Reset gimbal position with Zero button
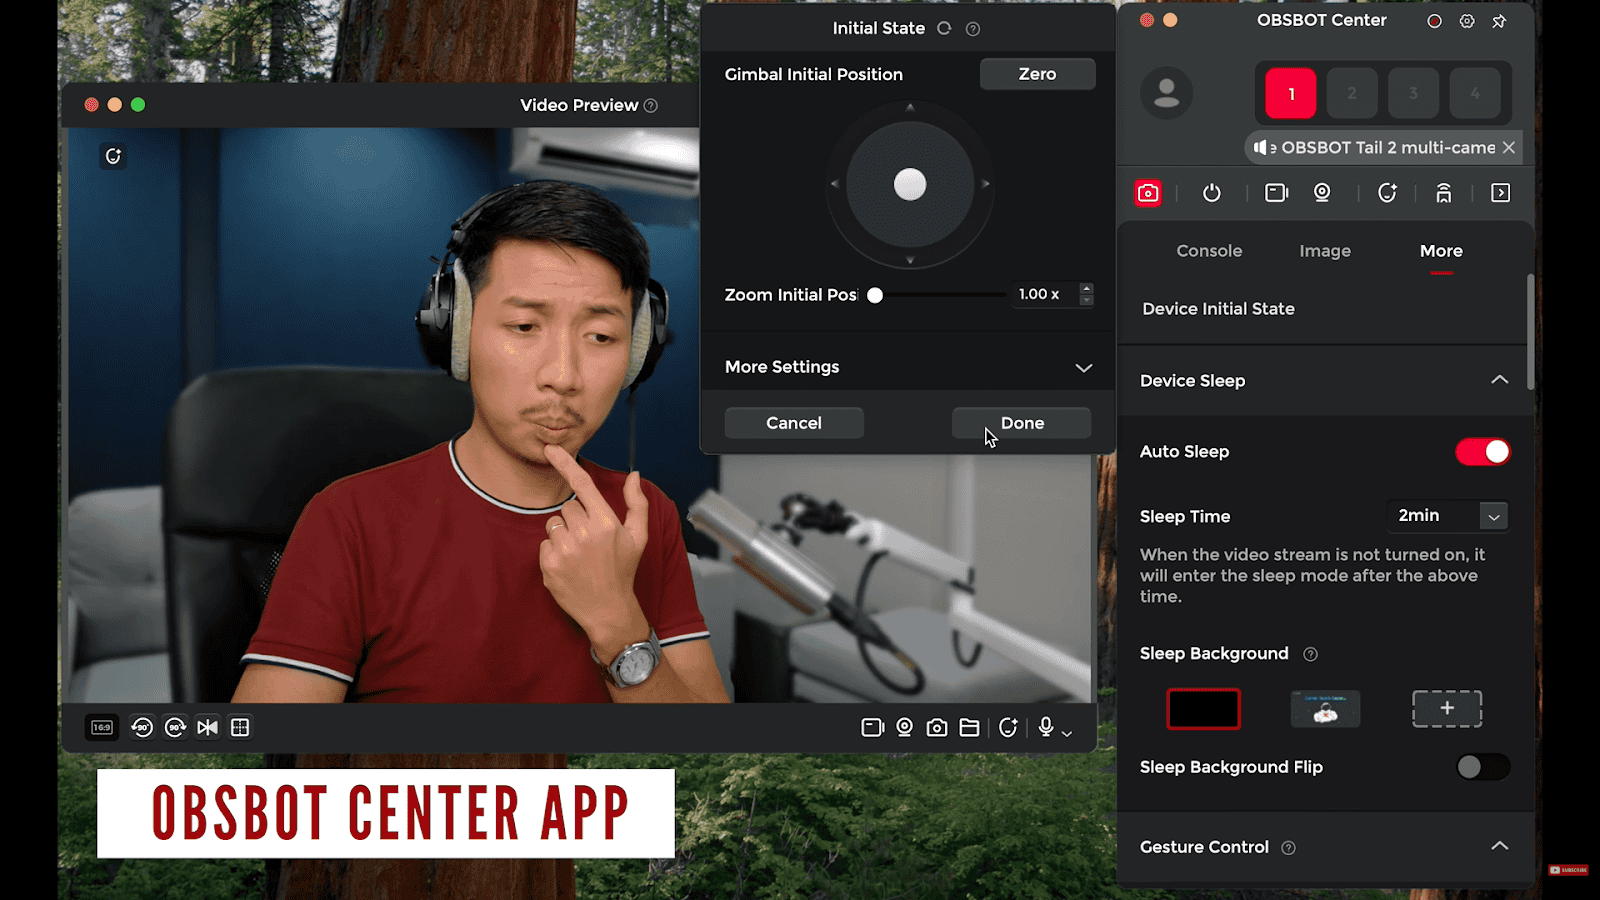This screenshot has height=900, width=1600. coord(1037,74)
